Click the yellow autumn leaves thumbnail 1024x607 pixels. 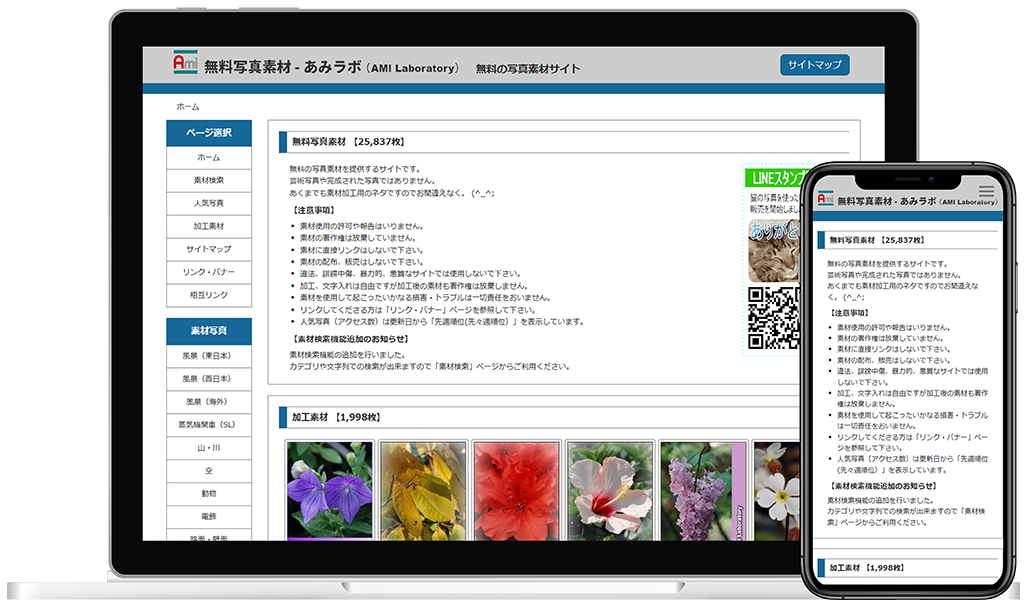pos(422,490)
